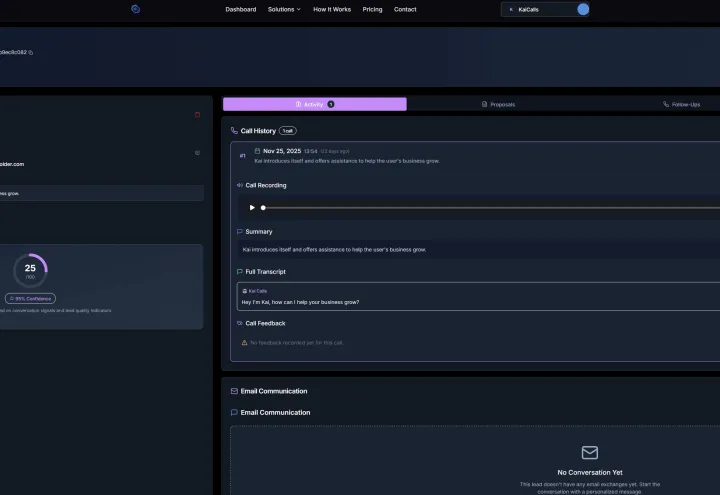
Task: Open the Contact page
Action: (405, 9)
